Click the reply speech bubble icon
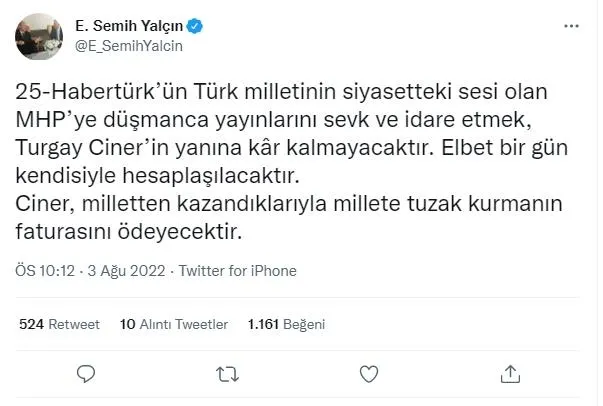The height and width of the screenshot is (406, 603). (x=87, y=373)
